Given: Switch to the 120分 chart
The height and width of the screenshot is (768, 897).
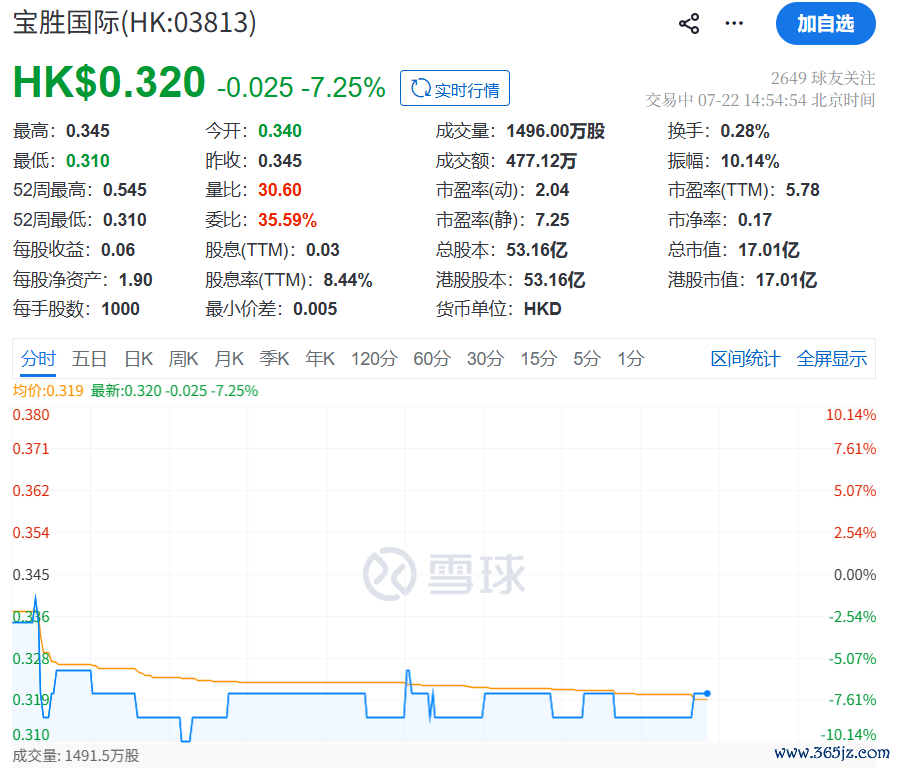Looking at the screenshot, I should point(374,359).
